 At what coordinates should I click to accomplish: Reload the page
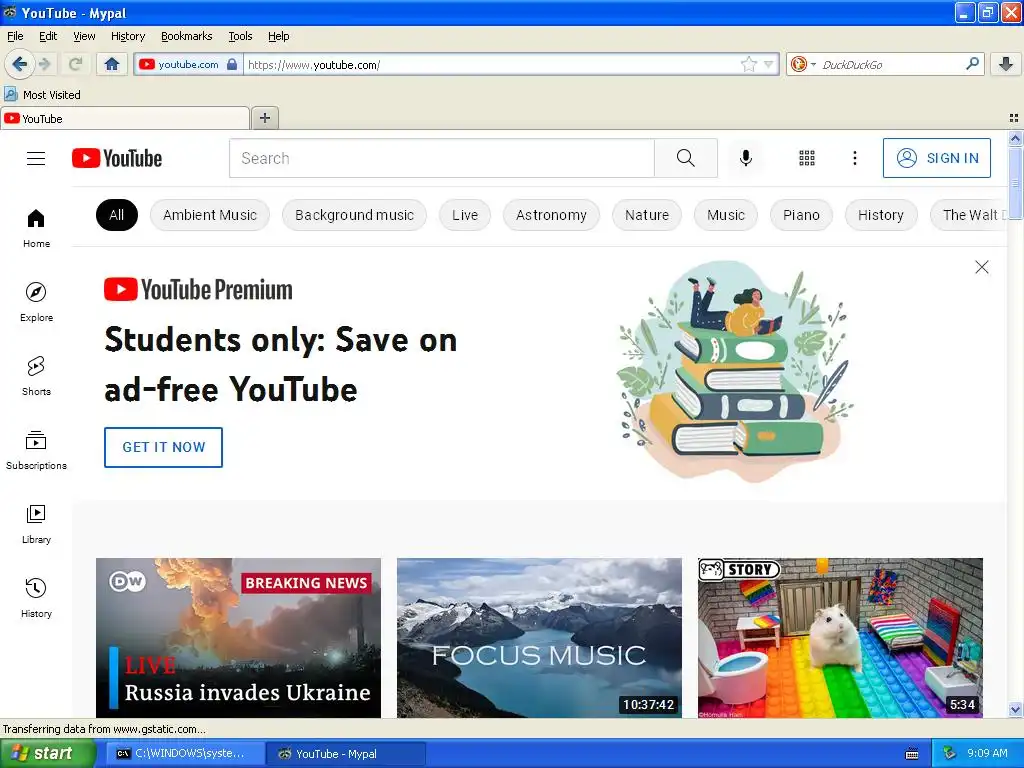click(x=75, y=64)
